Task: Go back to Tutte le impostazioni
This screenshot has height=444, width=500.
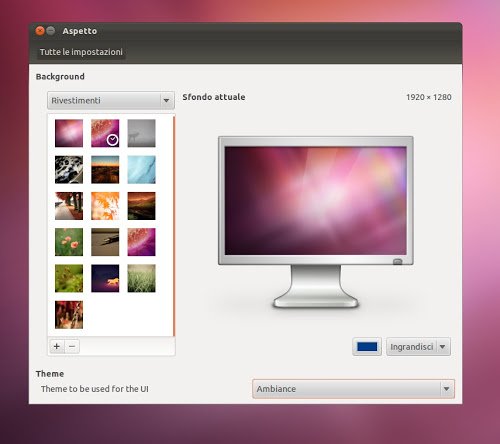Action: coord(81,52)
